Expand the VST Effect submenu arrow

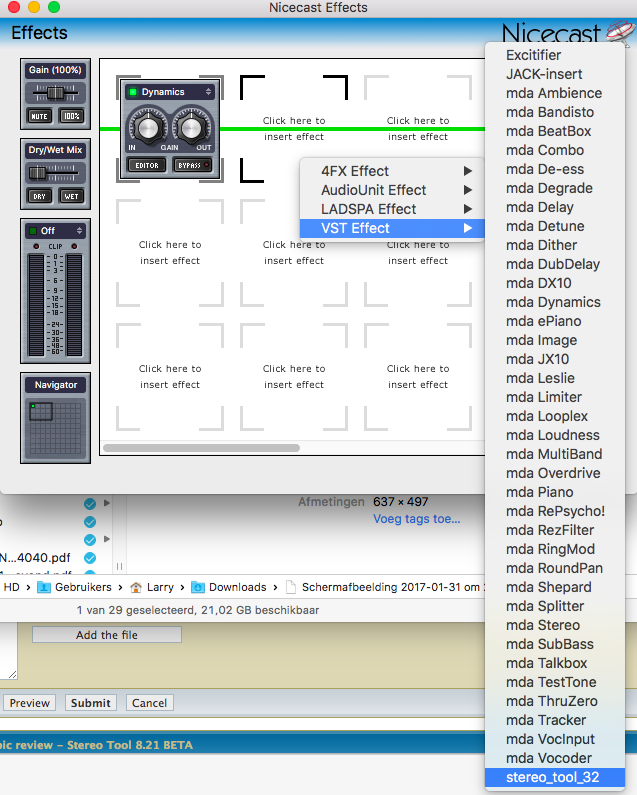[468, 228]
